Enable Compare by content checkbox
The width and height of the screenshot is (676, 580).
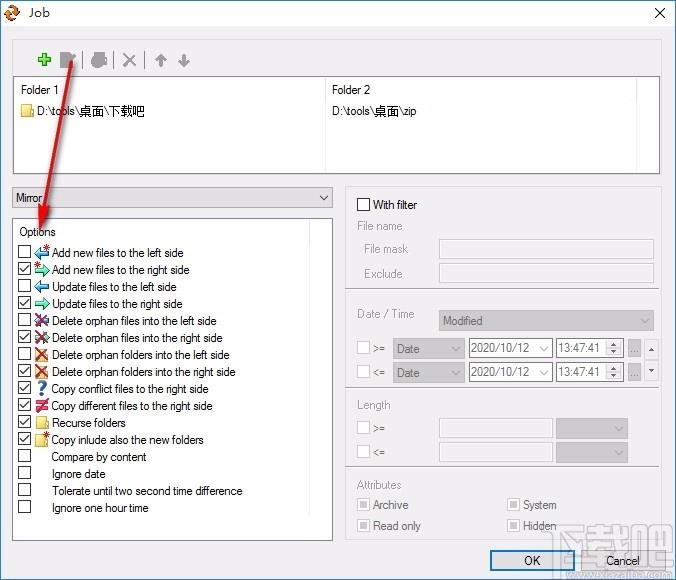point(25,455)
